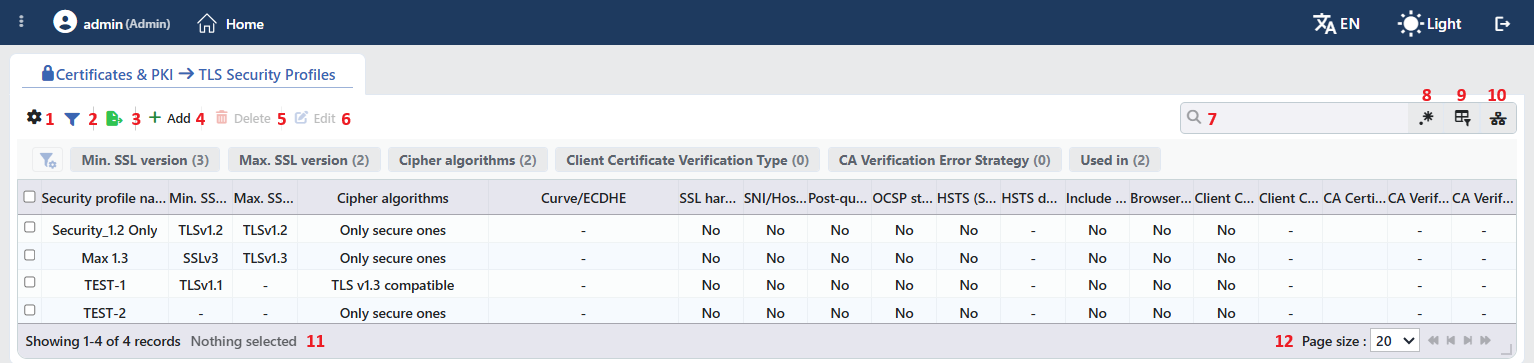Image resolution: width=1534 pixels, height=363 pixels.
Task: Go to the next page
Action: pos(1468,341)
